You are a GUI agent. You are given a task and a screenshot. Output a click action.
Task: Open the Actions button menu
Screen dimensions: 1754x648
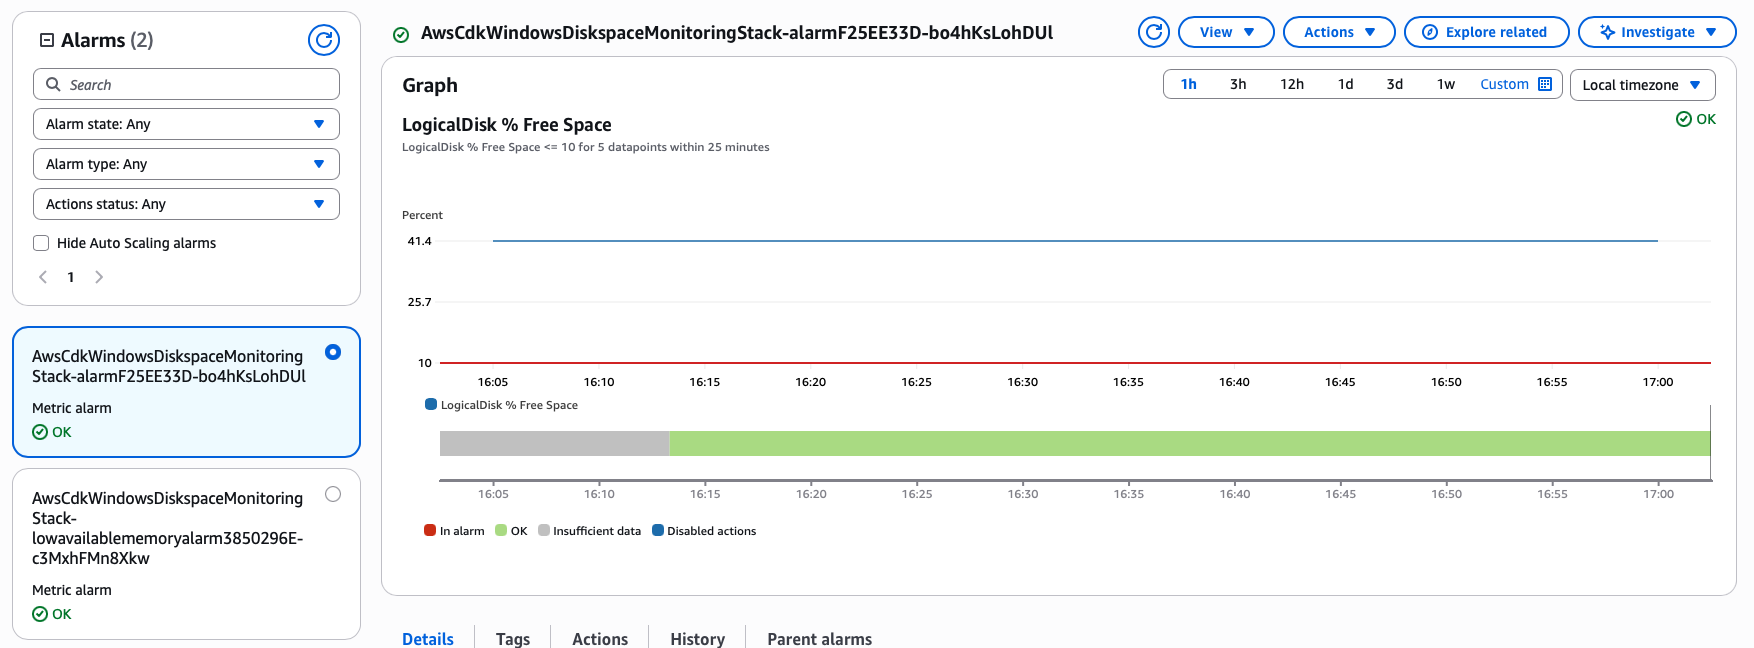coord(1338,32)
